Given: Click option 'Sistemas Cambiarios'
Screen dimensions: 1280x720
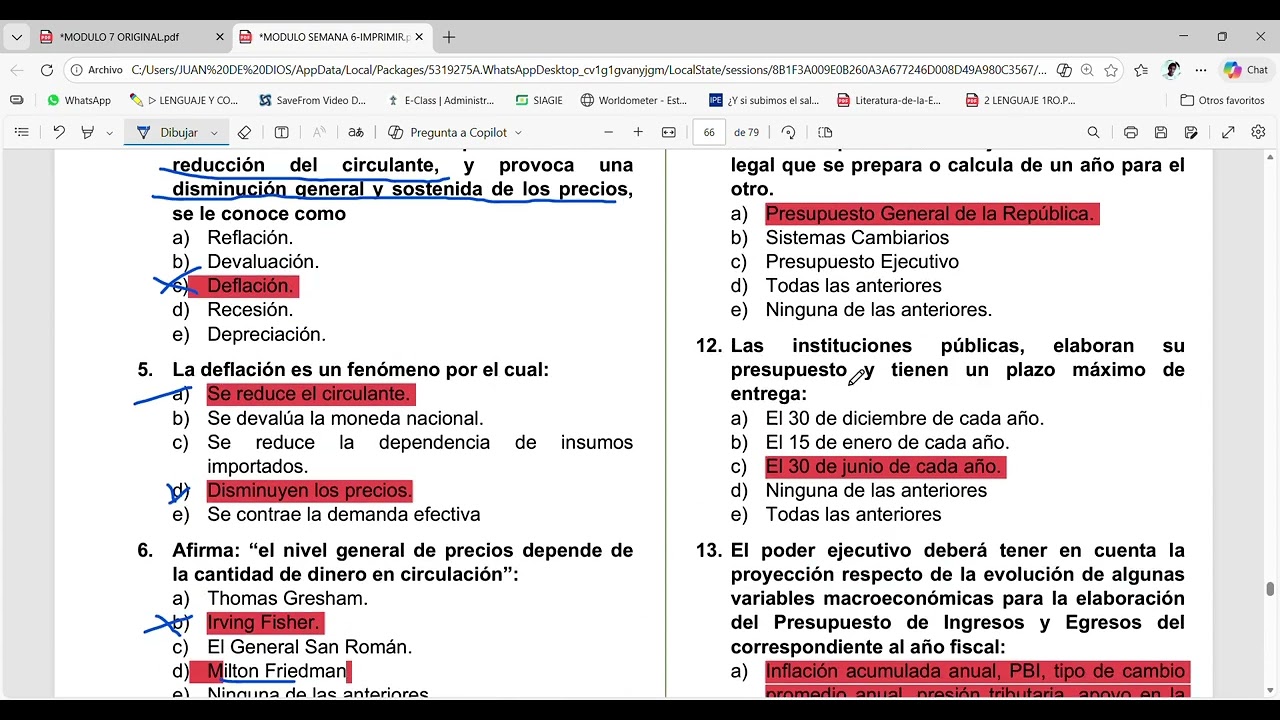Looking at the screenshot, I should [x=857, y=238].
